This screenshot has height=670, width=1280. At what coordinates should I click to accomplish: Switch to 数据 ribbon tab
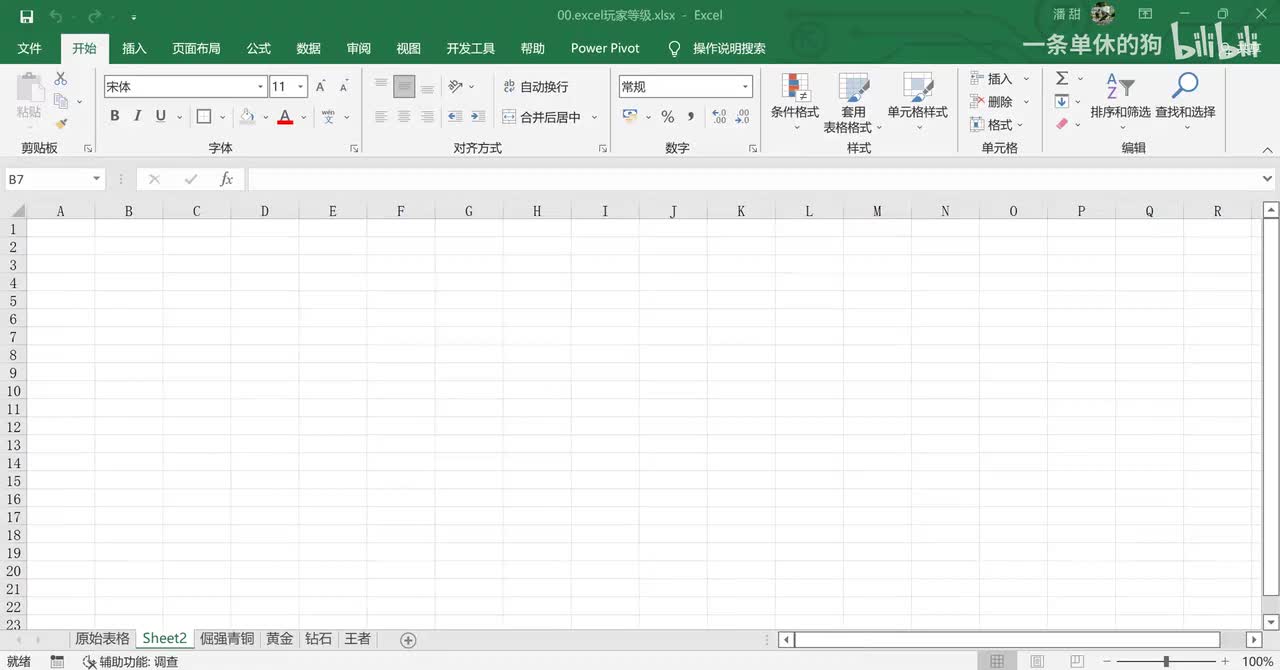(x=309, y=48)
